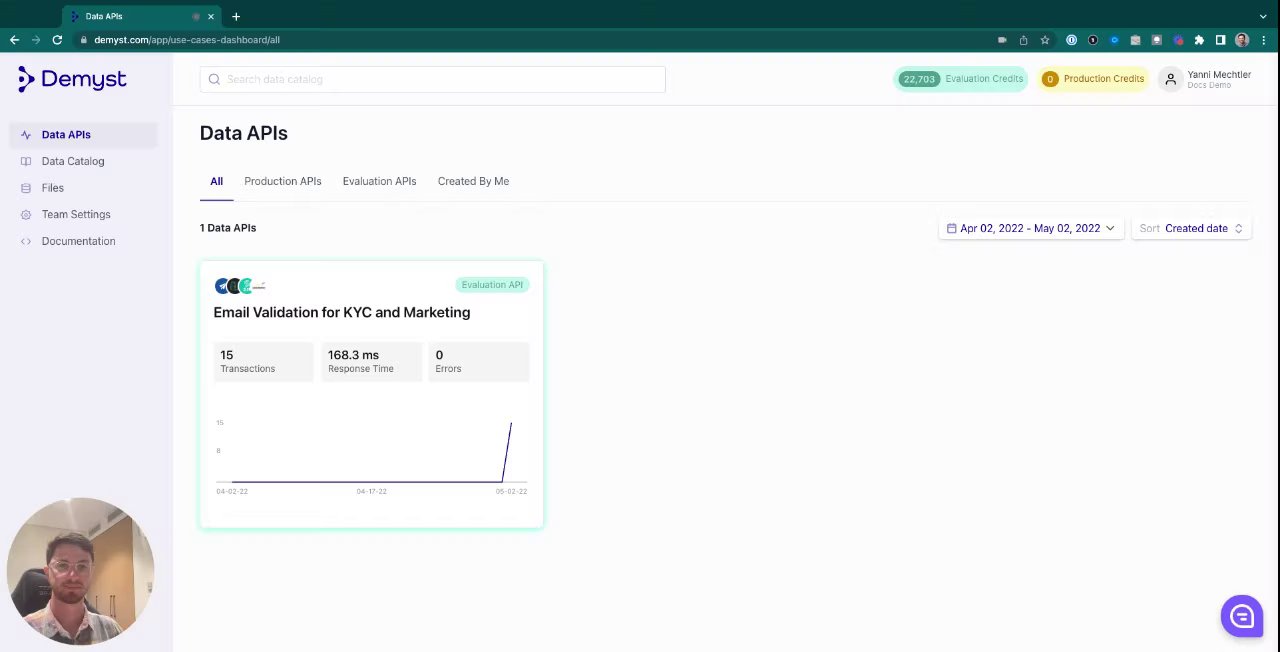This screenshot has width=1280, height=652.
Task: Open the Sort Created date dropdown
Action: pos(1191,228)
